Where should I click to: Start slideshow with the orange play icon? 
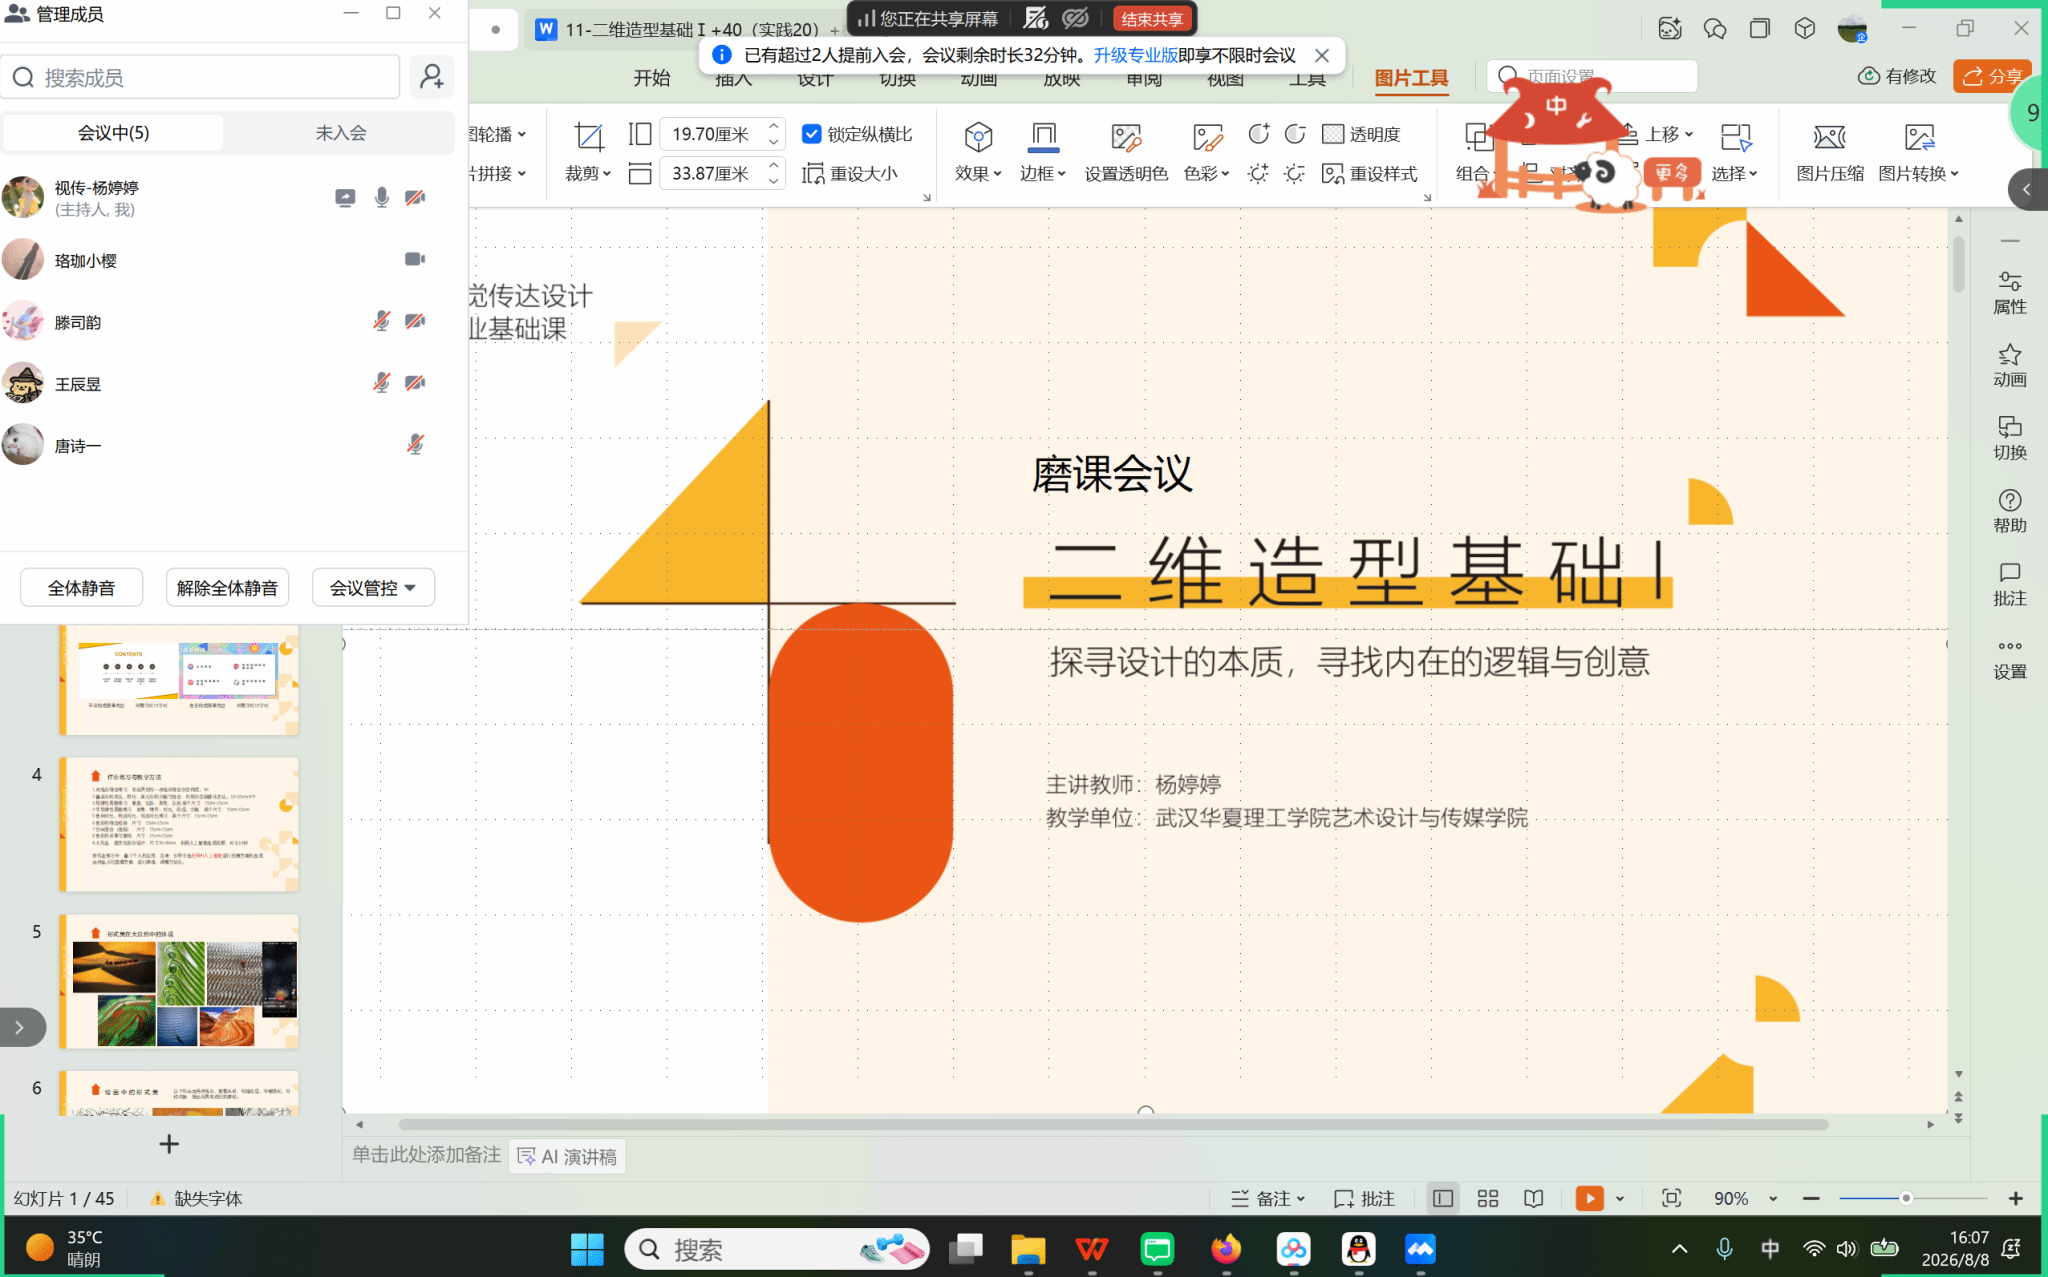click(x=1589, y=1198)
